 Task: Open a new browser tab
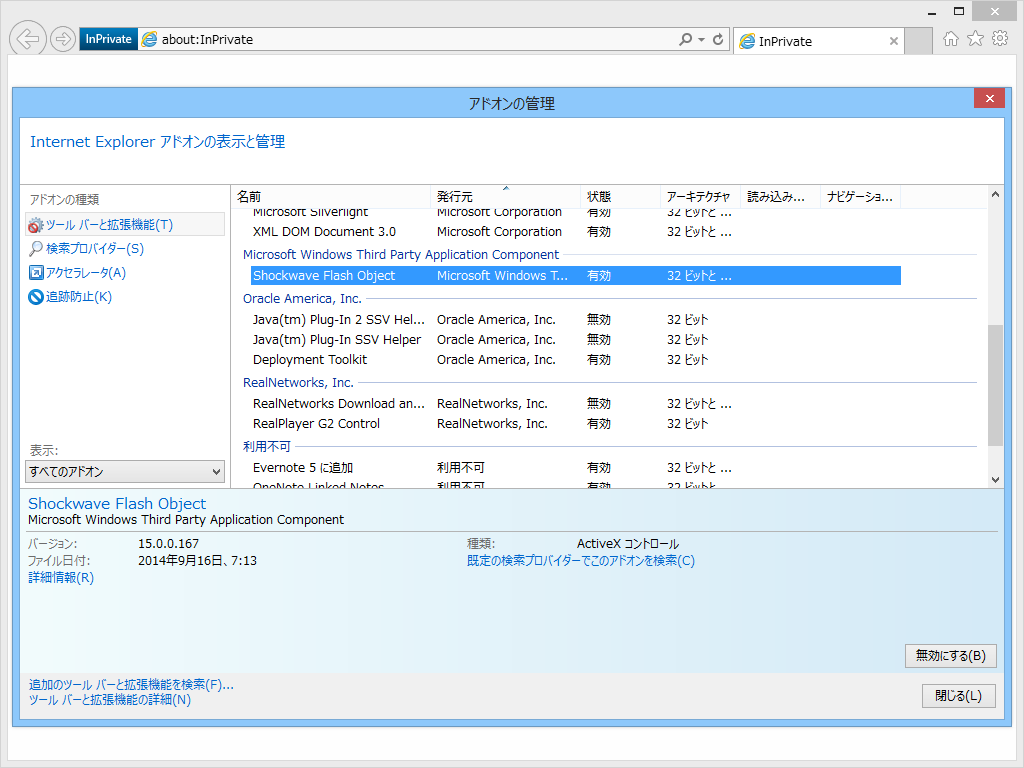[x=918, y=41]
